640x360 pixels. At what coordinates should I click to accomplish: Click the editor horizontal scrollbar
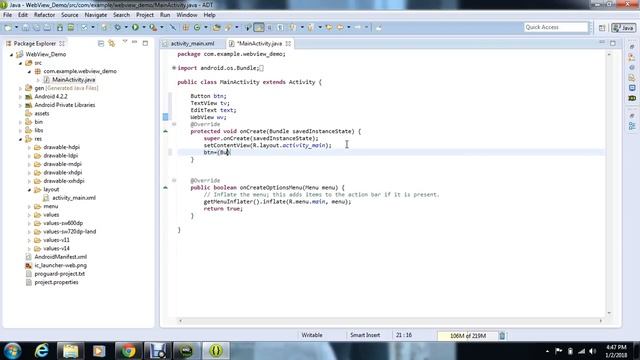[390, 321]
